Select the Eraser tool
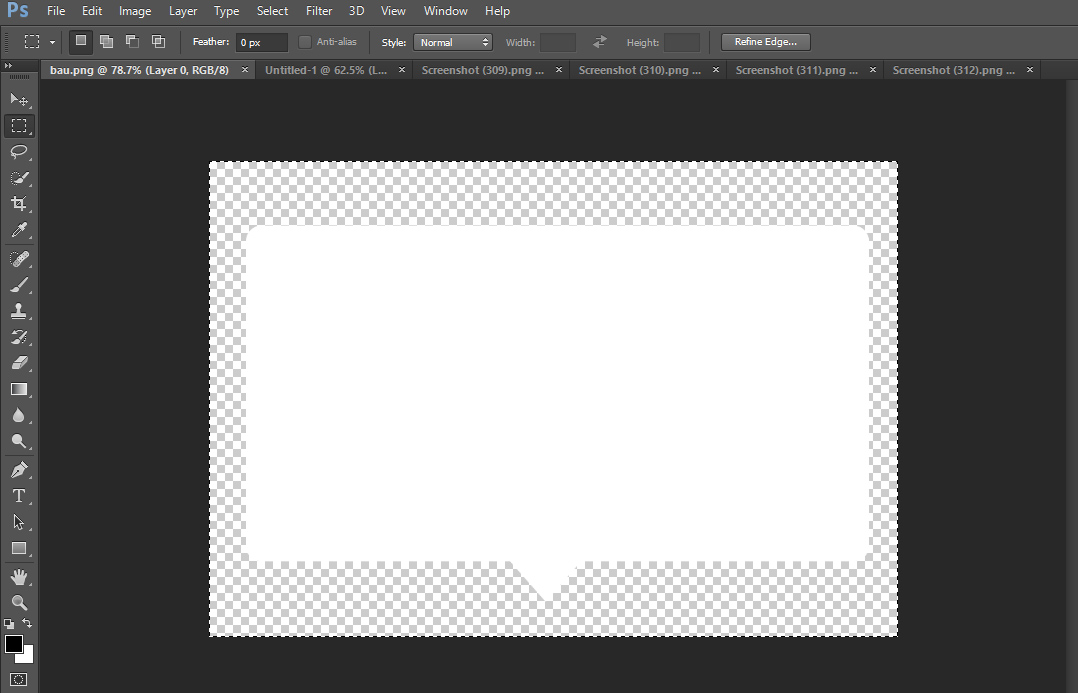This screenshot has width=1078, height=693. pos(19,363)
